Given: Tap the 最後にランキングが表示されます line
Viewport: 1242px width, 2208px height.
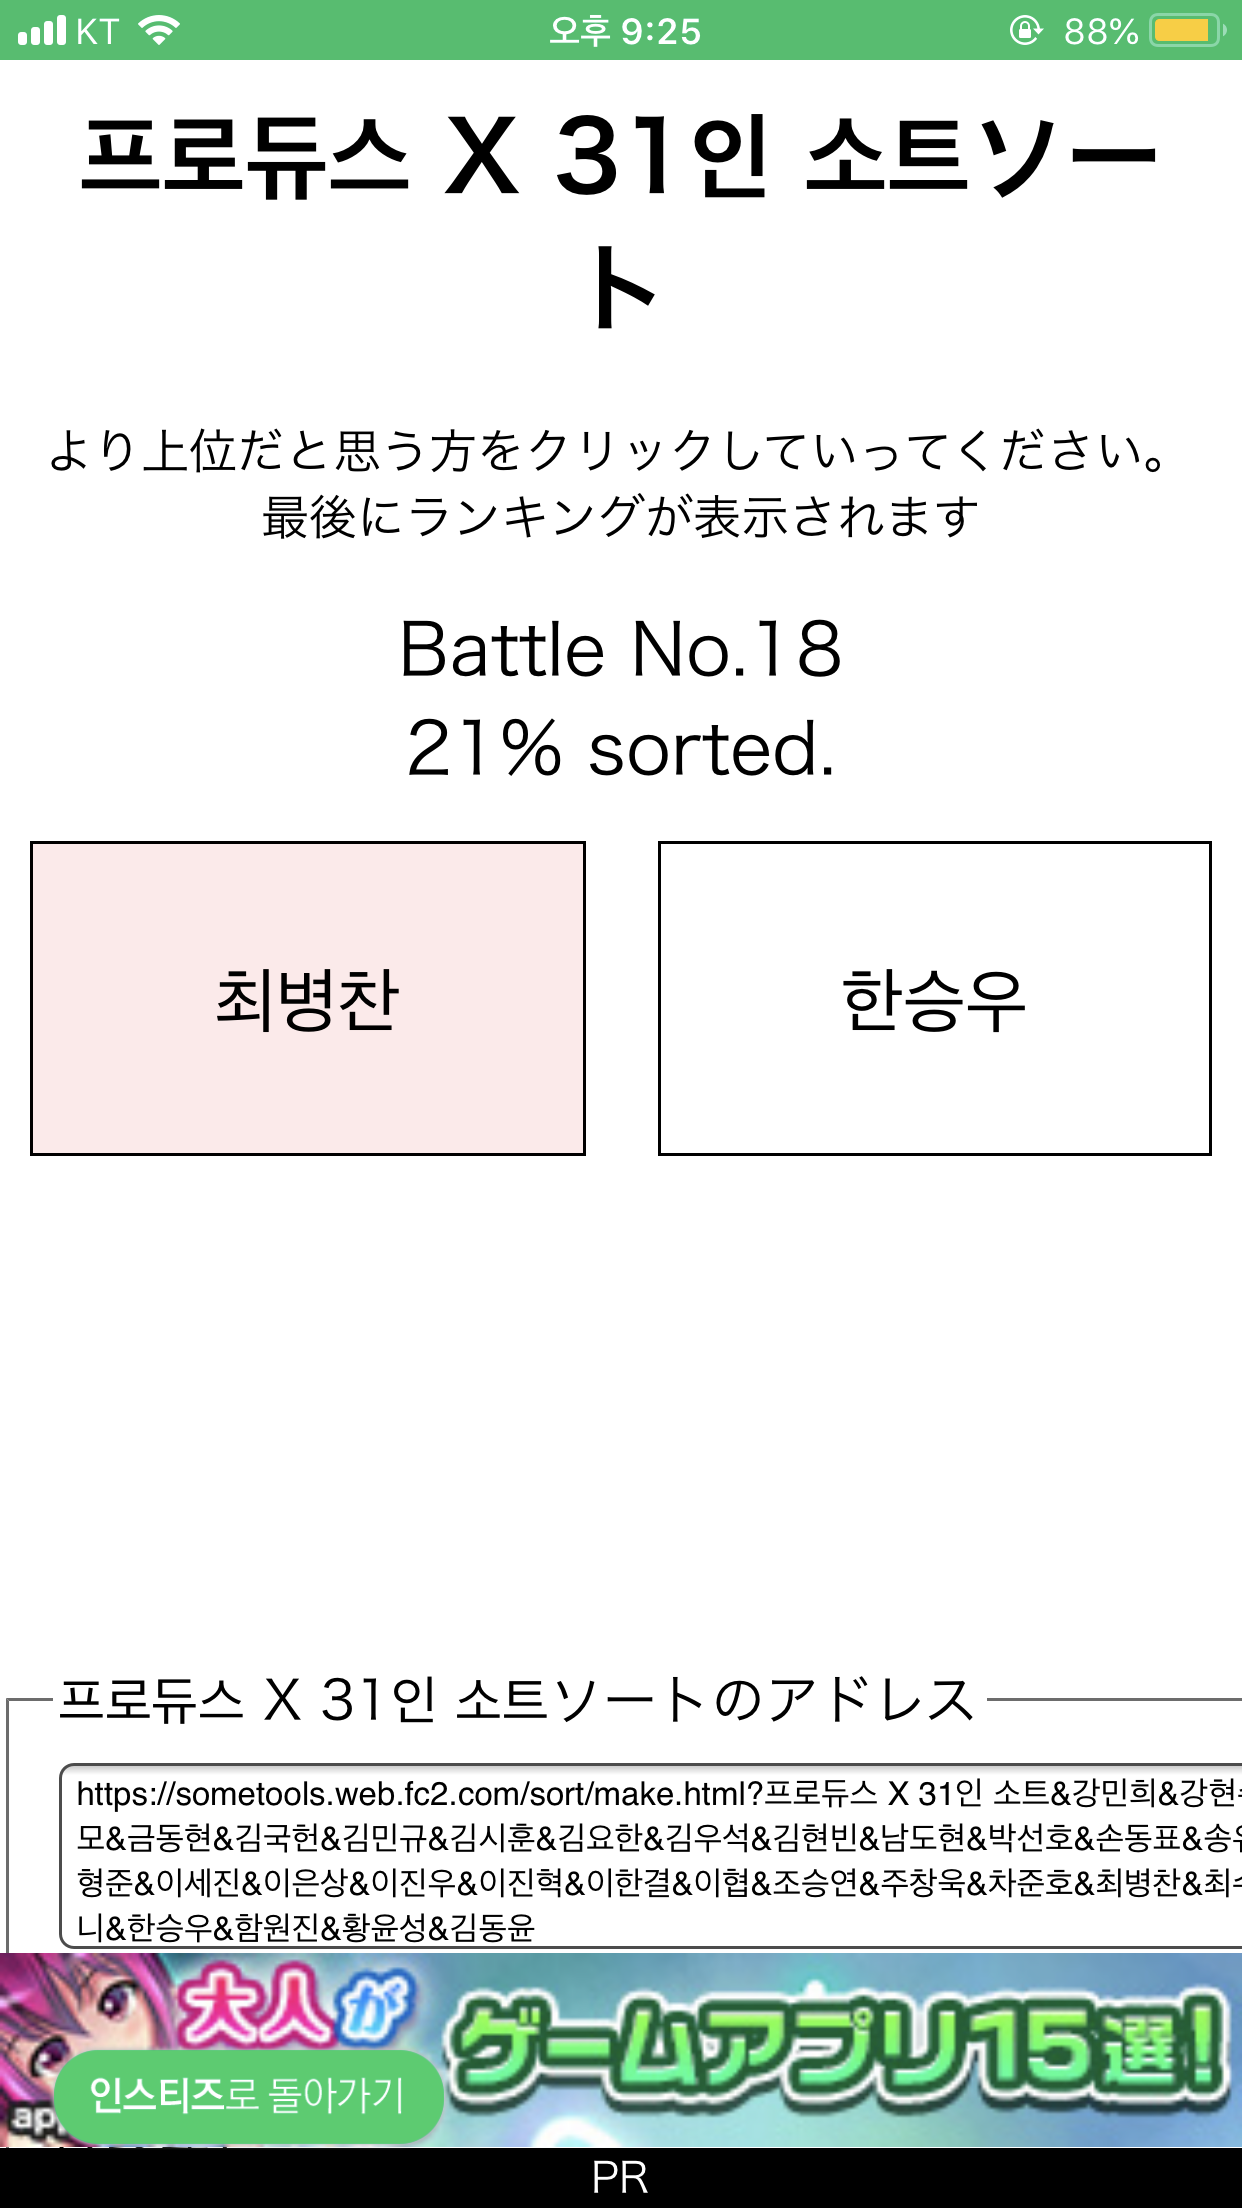Looking at the screenshot, I should [x=620, y=517].
